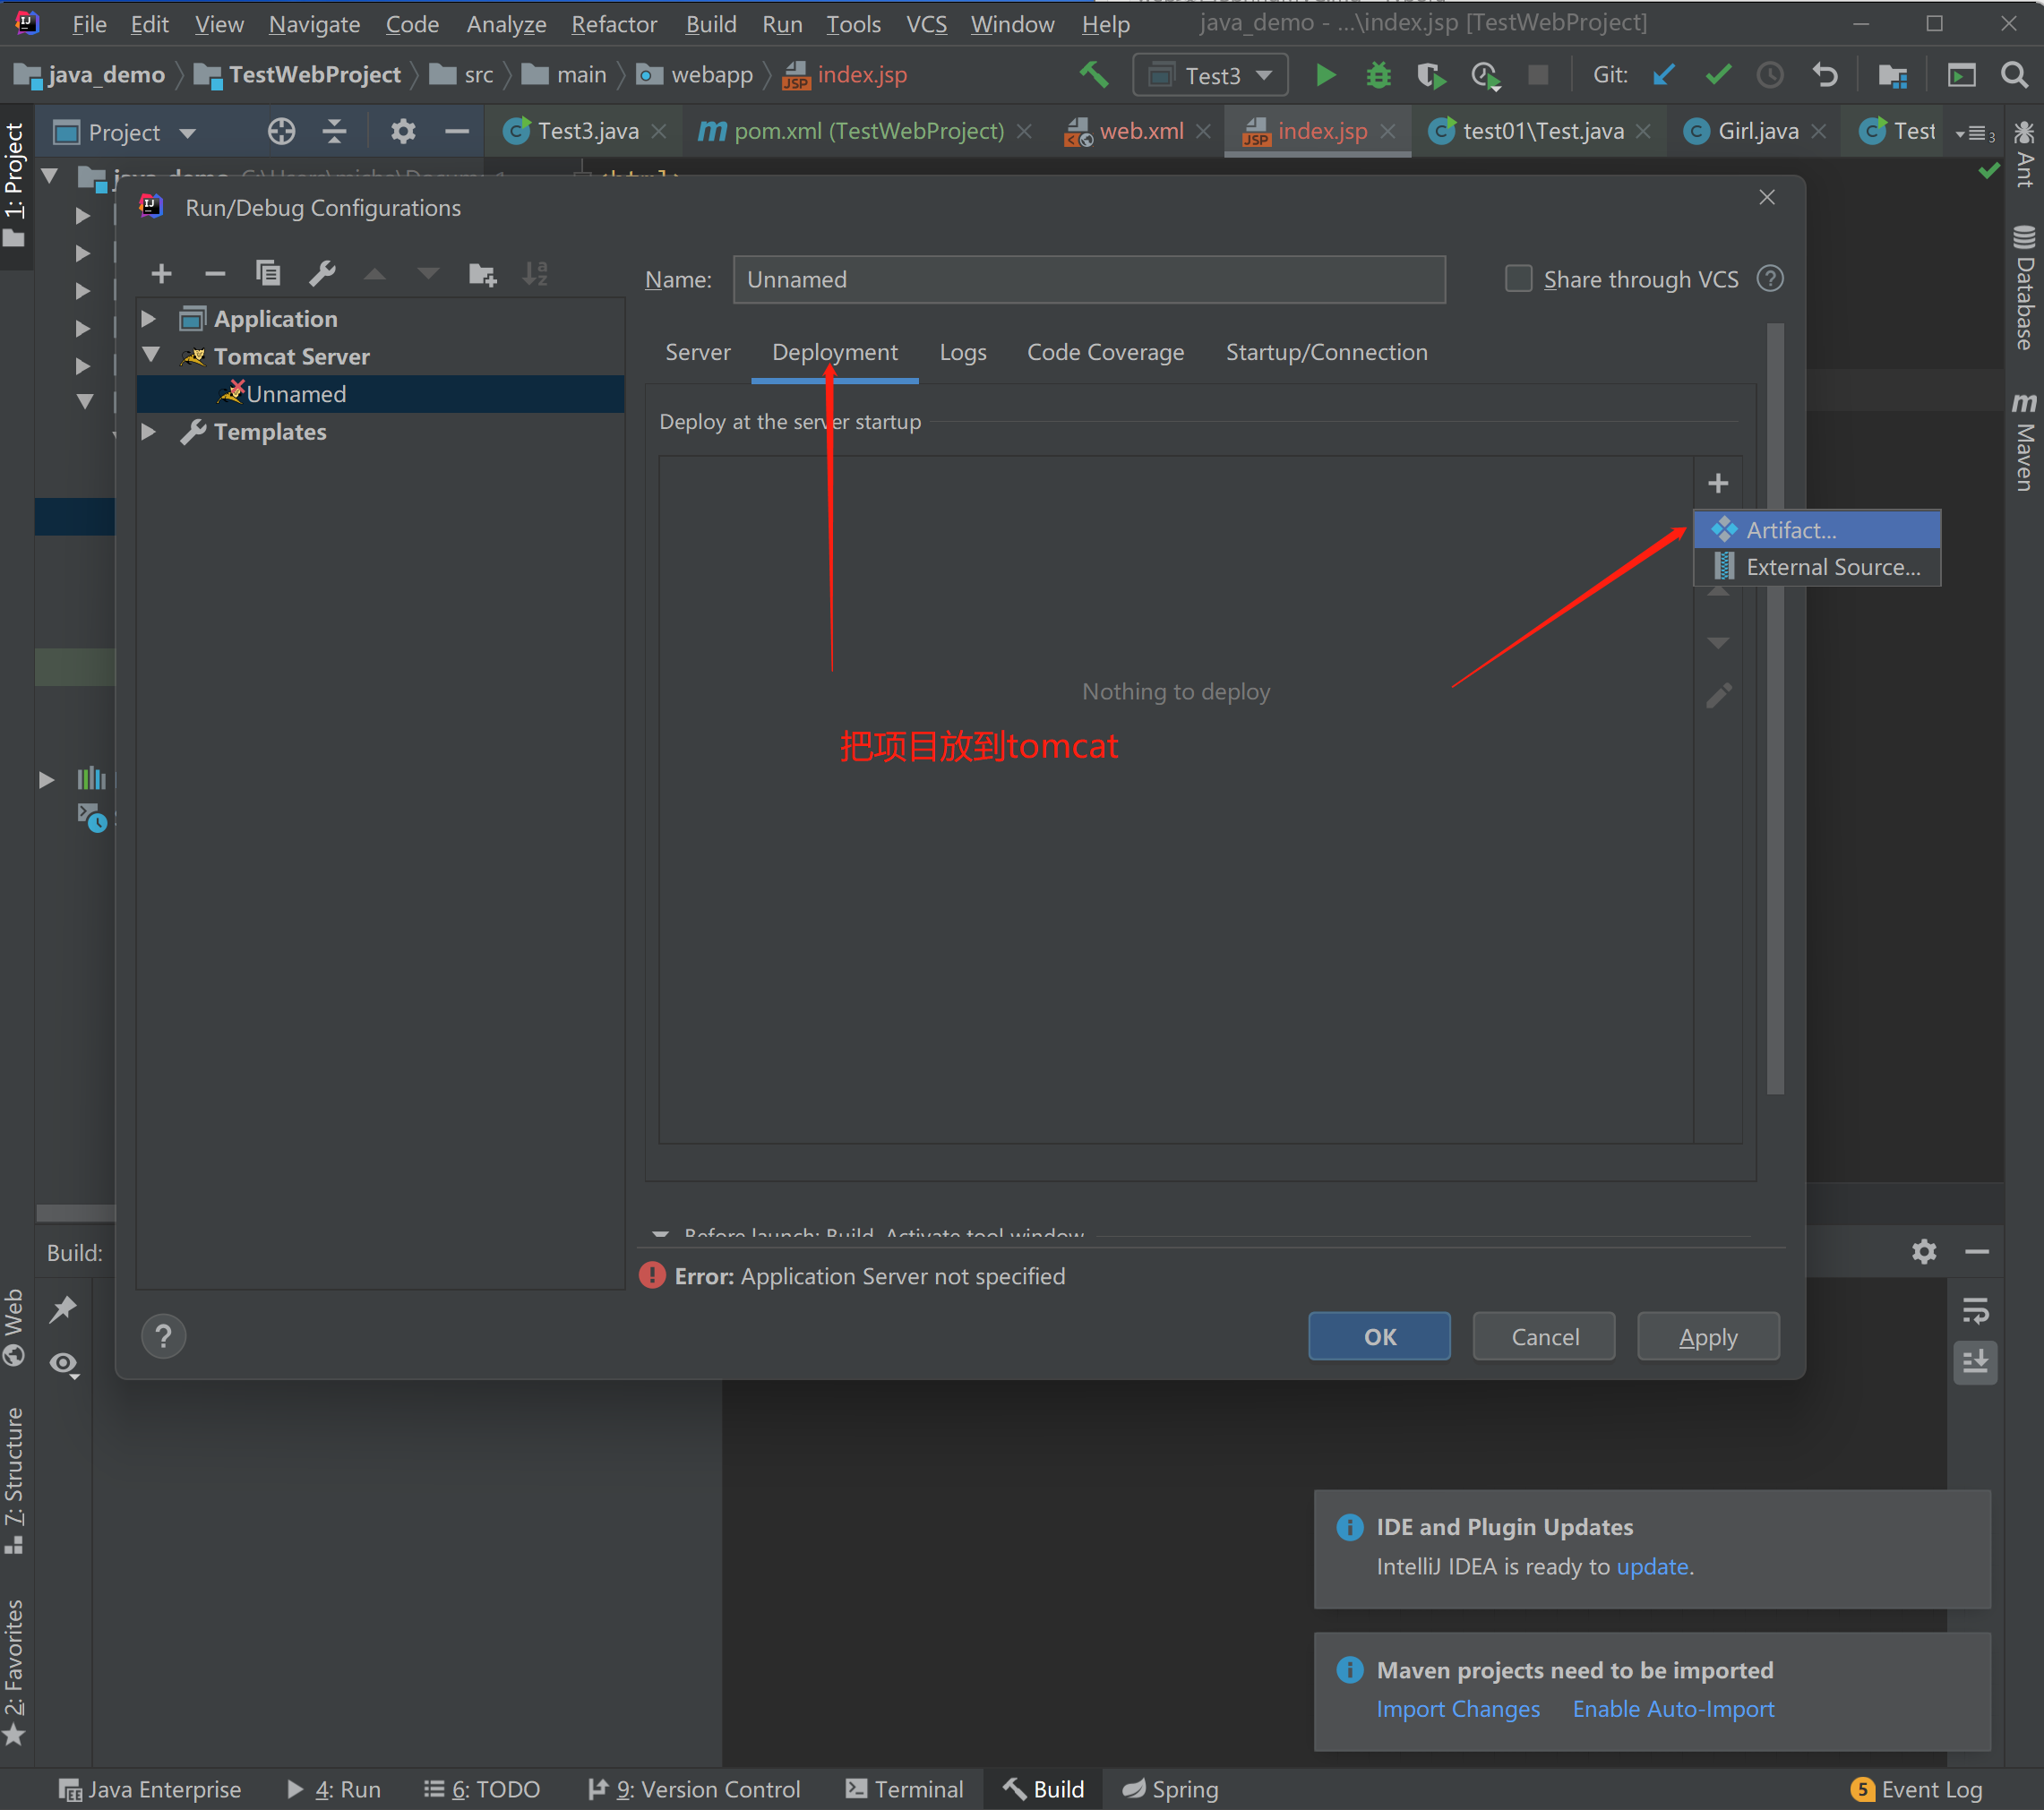The height and width of the screenshot is (1810, 2044).
Task: Click the Git update project arrow
Action: point(1664,75)
